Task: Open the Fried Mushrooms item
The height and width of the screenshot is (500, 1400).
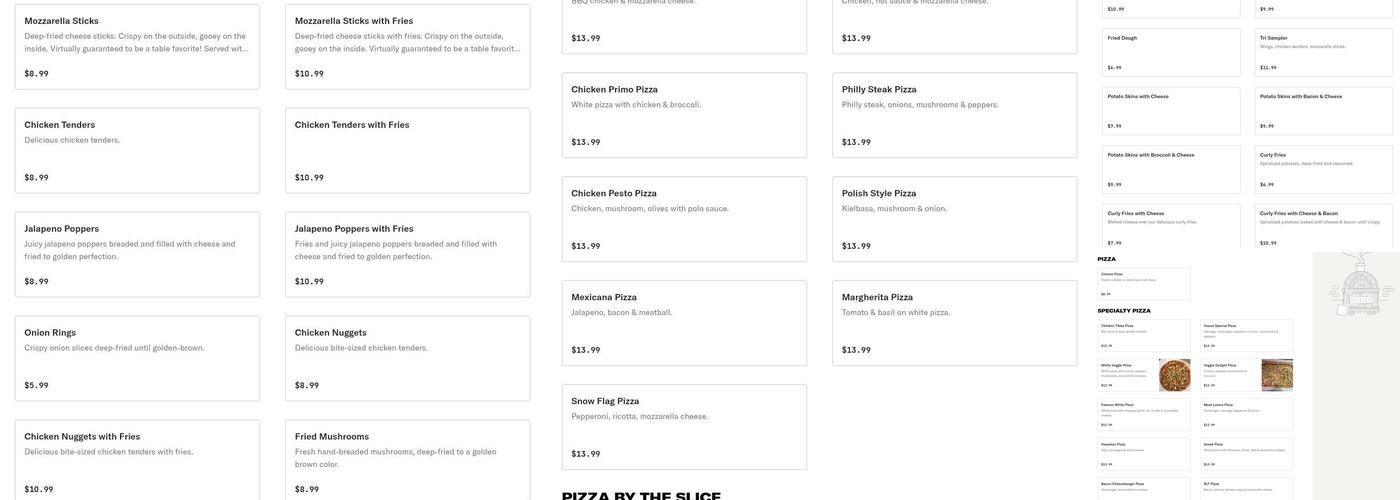Action: tap(408, 460)
